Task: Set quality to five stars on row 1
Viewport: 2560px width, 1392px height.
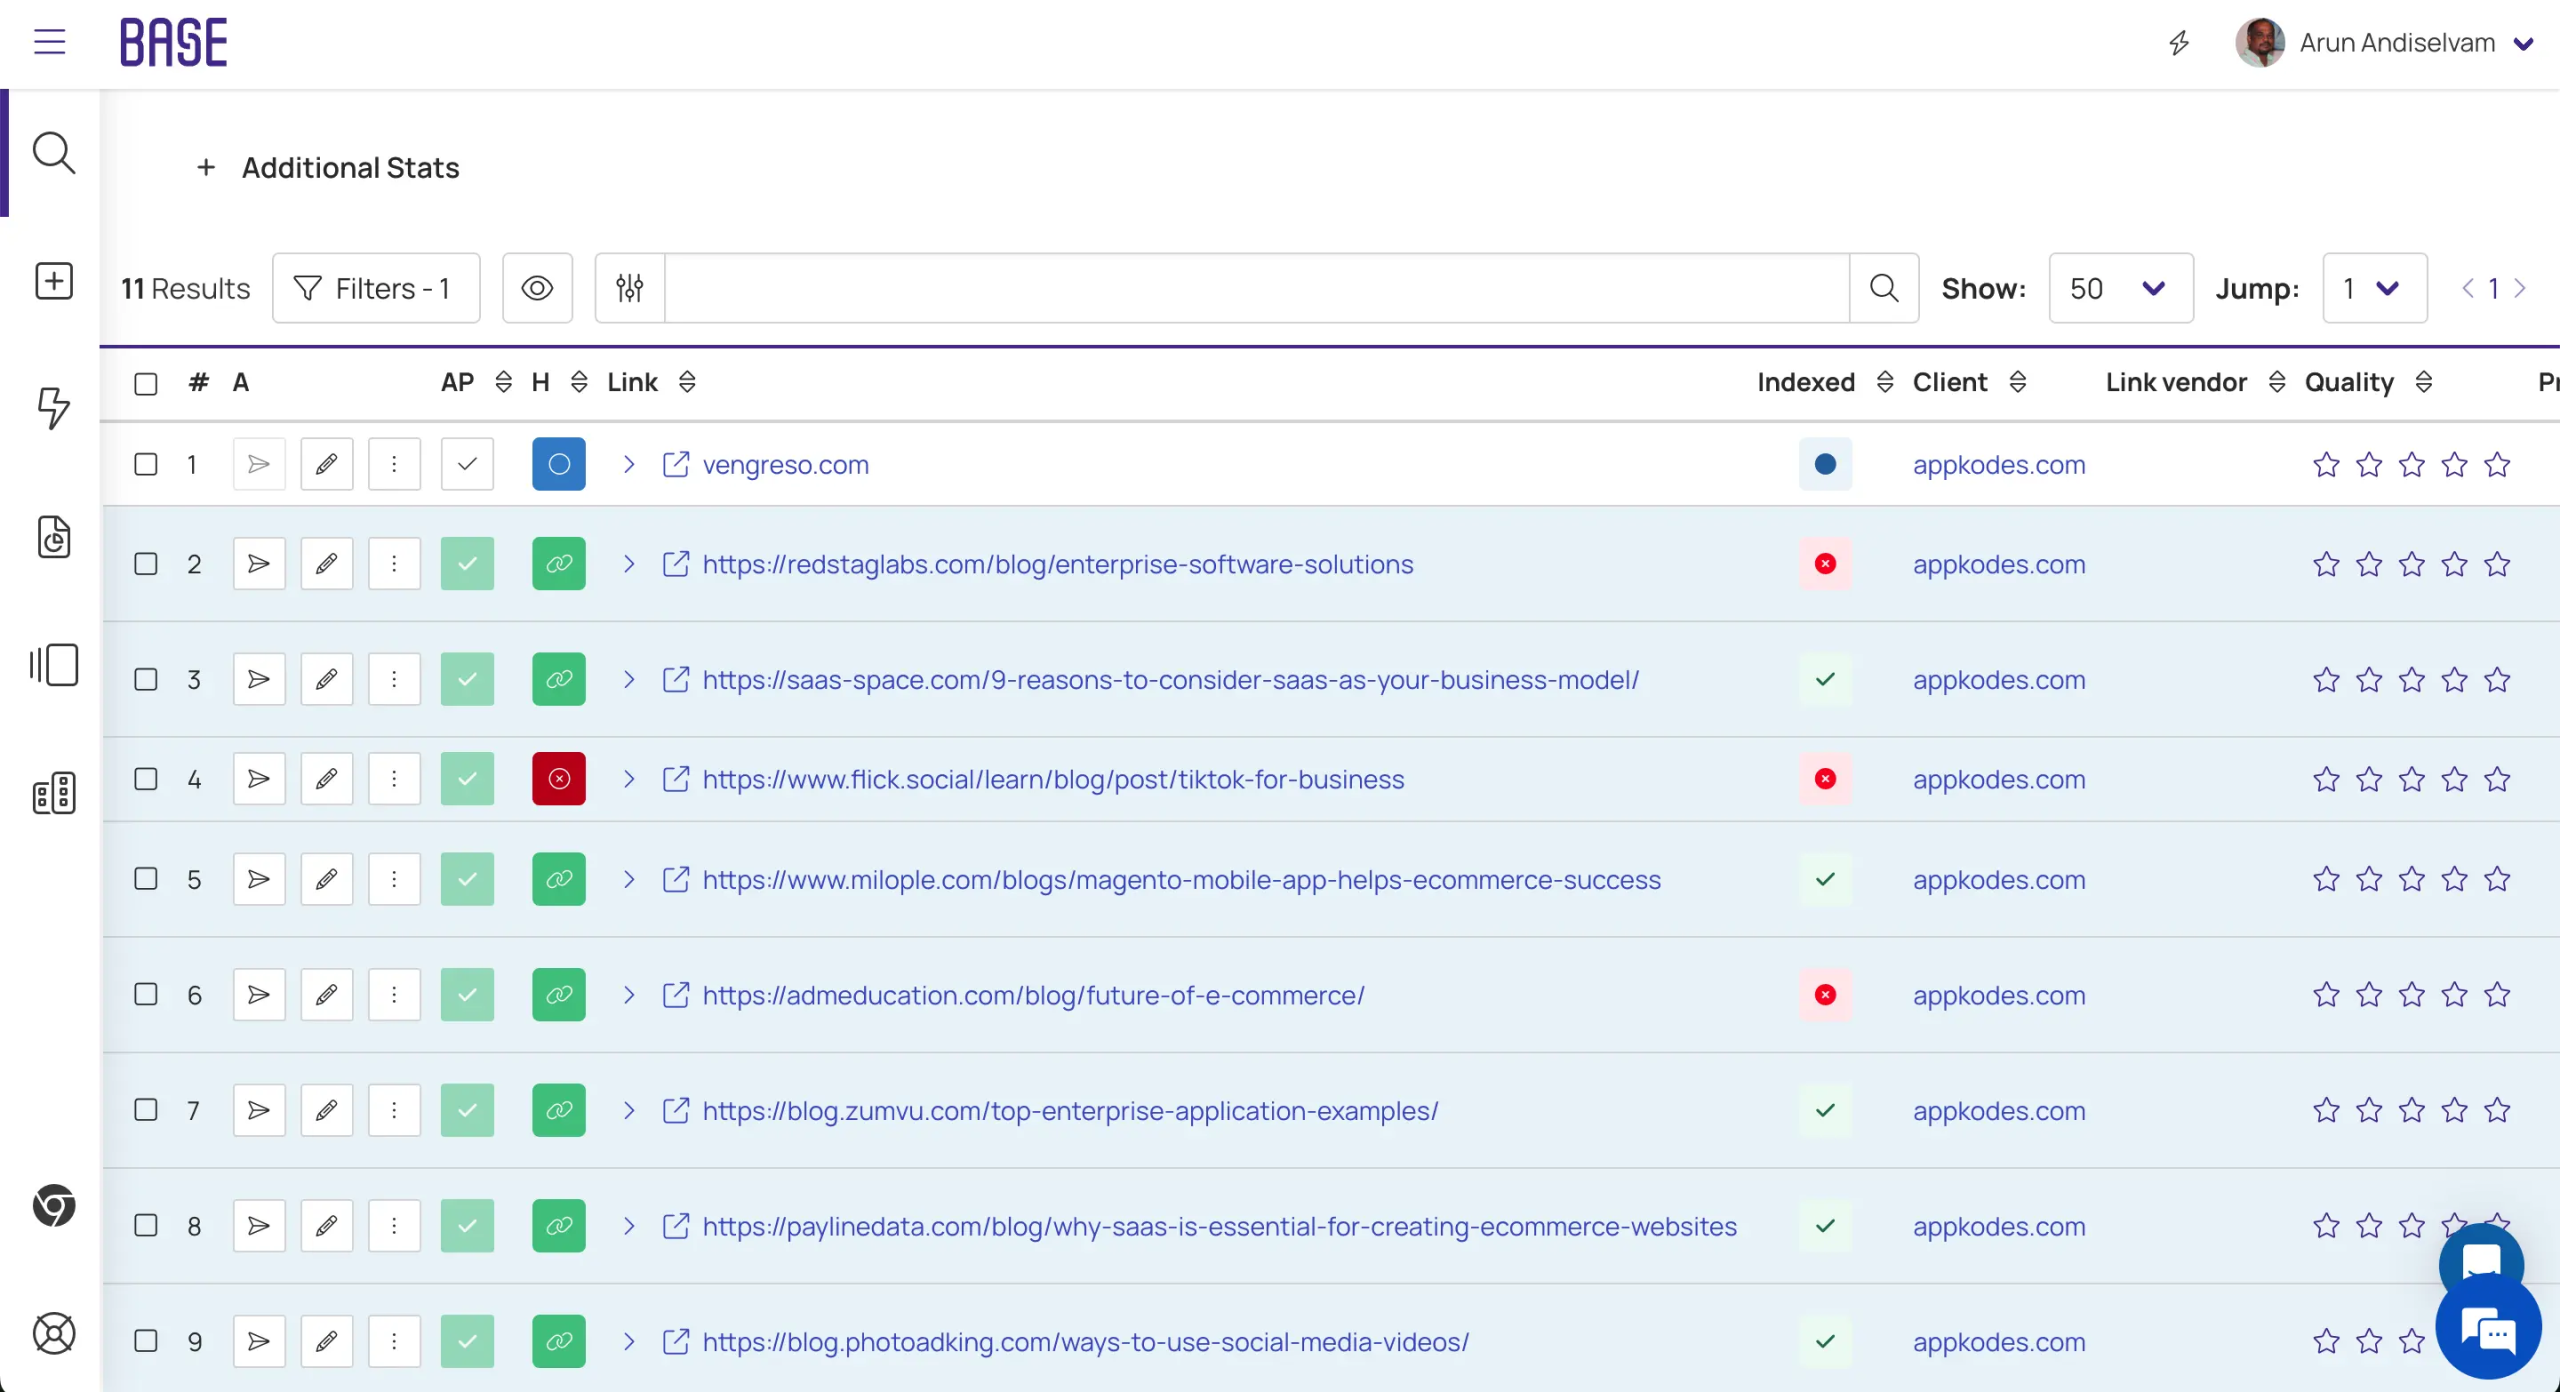Action: coord(2497,465)
